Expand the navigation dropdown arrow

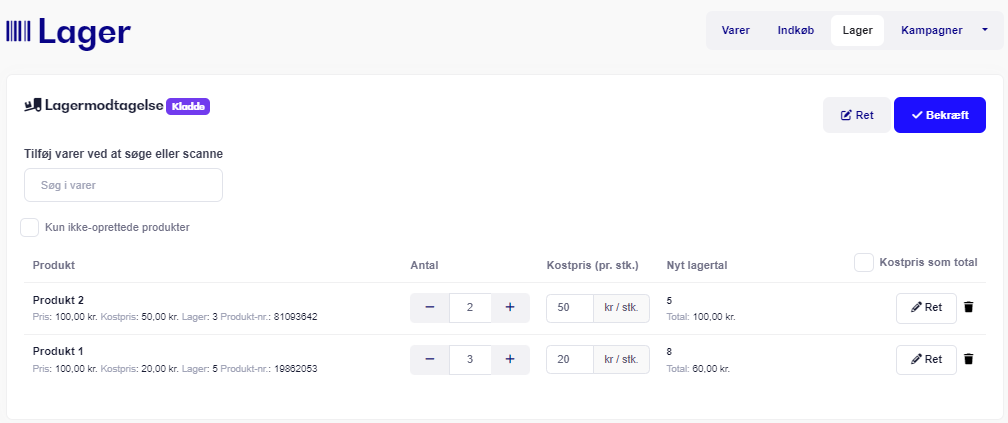[x=985, y=30]
